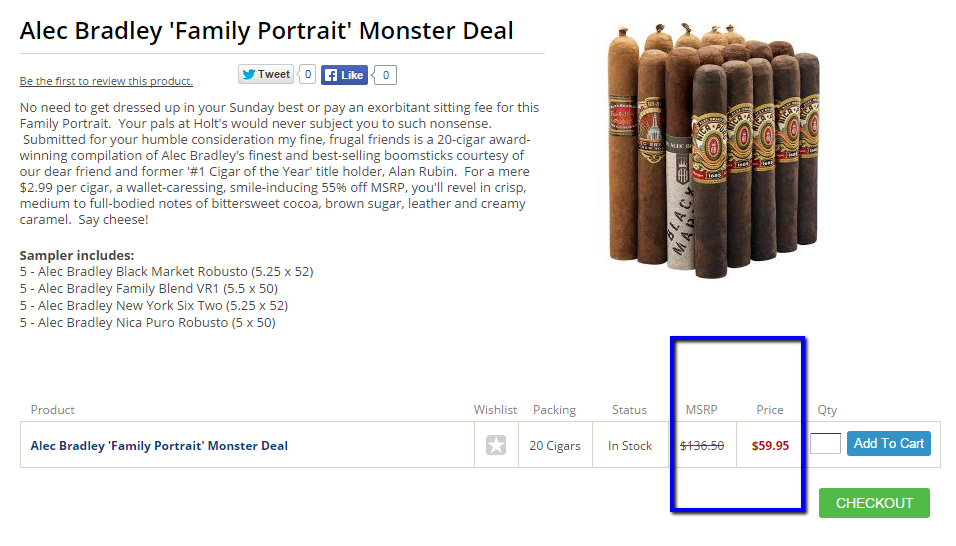
Task: Add product to wishlist with star icon
Action: pyautogui.click(x=496, y=446)
